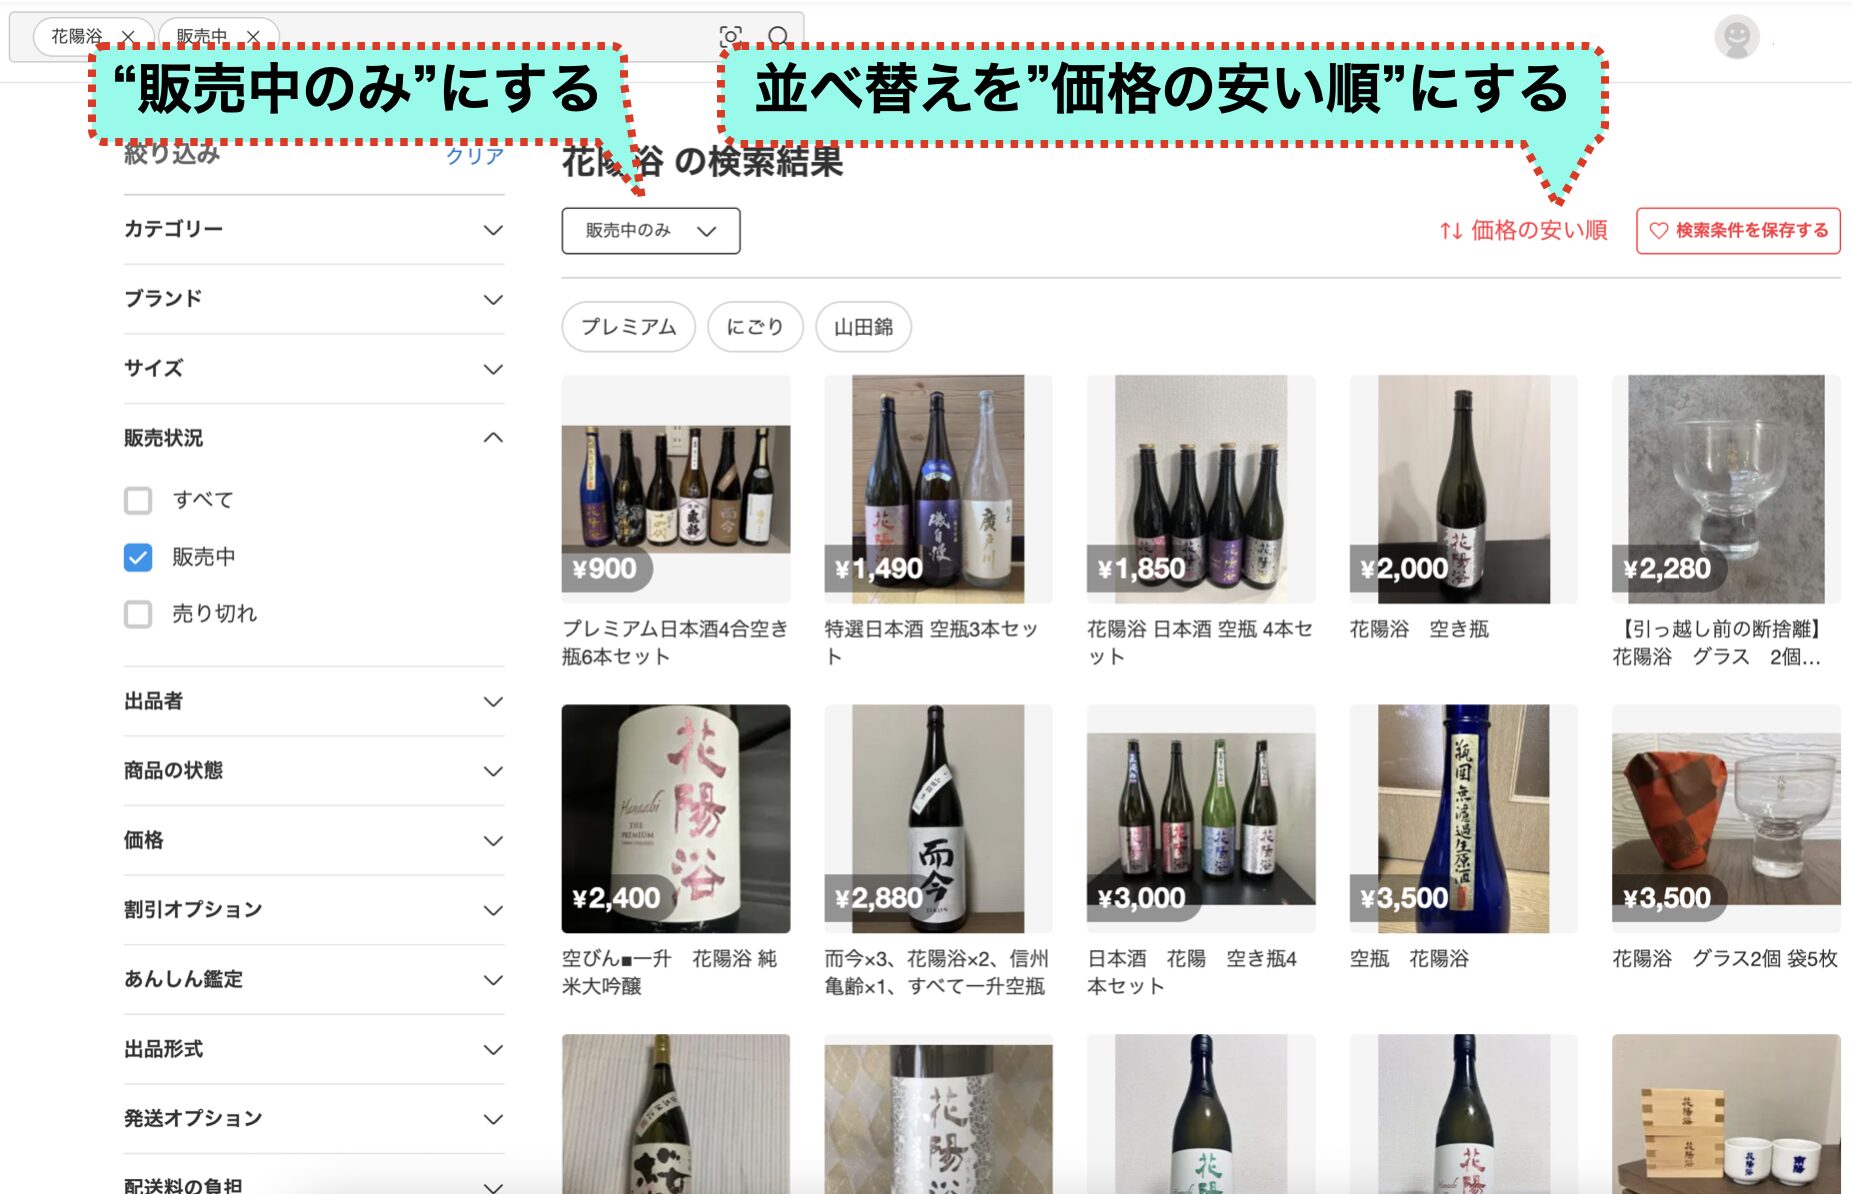Viewport: 1852px width, 1194px height.
Task: Open the 価格の安い順 sort menu
Action: click(1523, 231)
